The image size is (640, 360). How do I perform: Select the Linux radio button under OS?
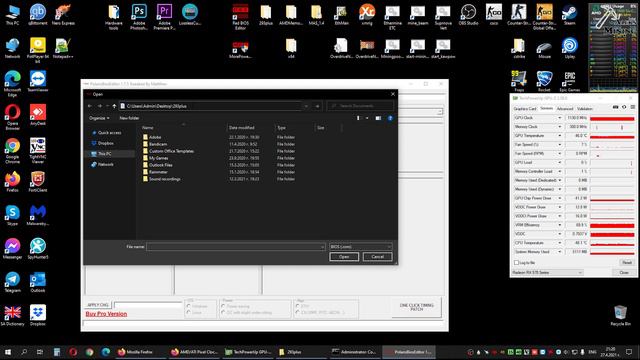tap(189, 312)
